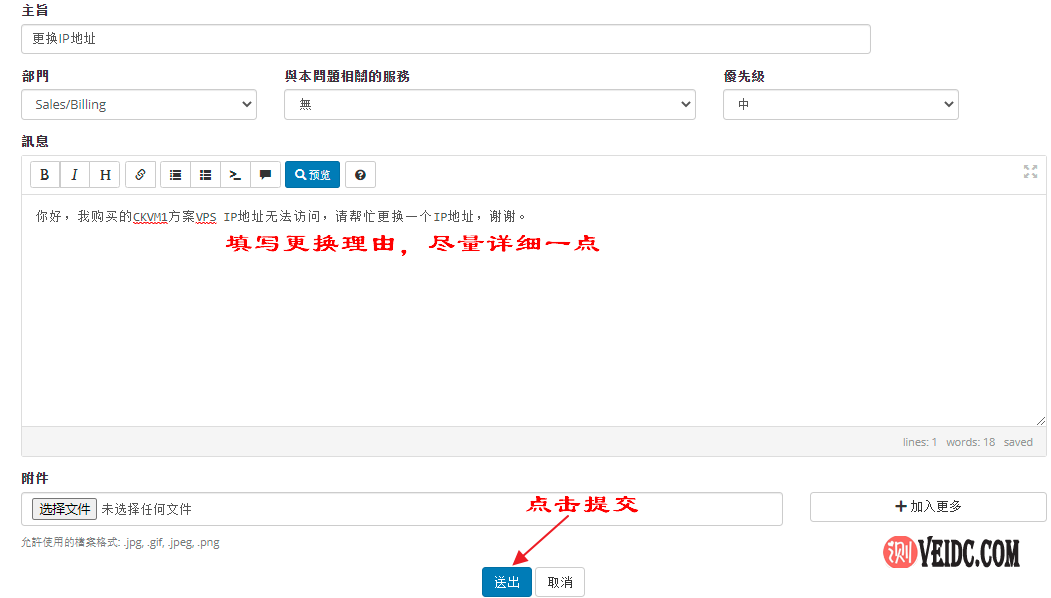
Task: Open the 優先級 priority dropdown
Action: coord(841,105)
